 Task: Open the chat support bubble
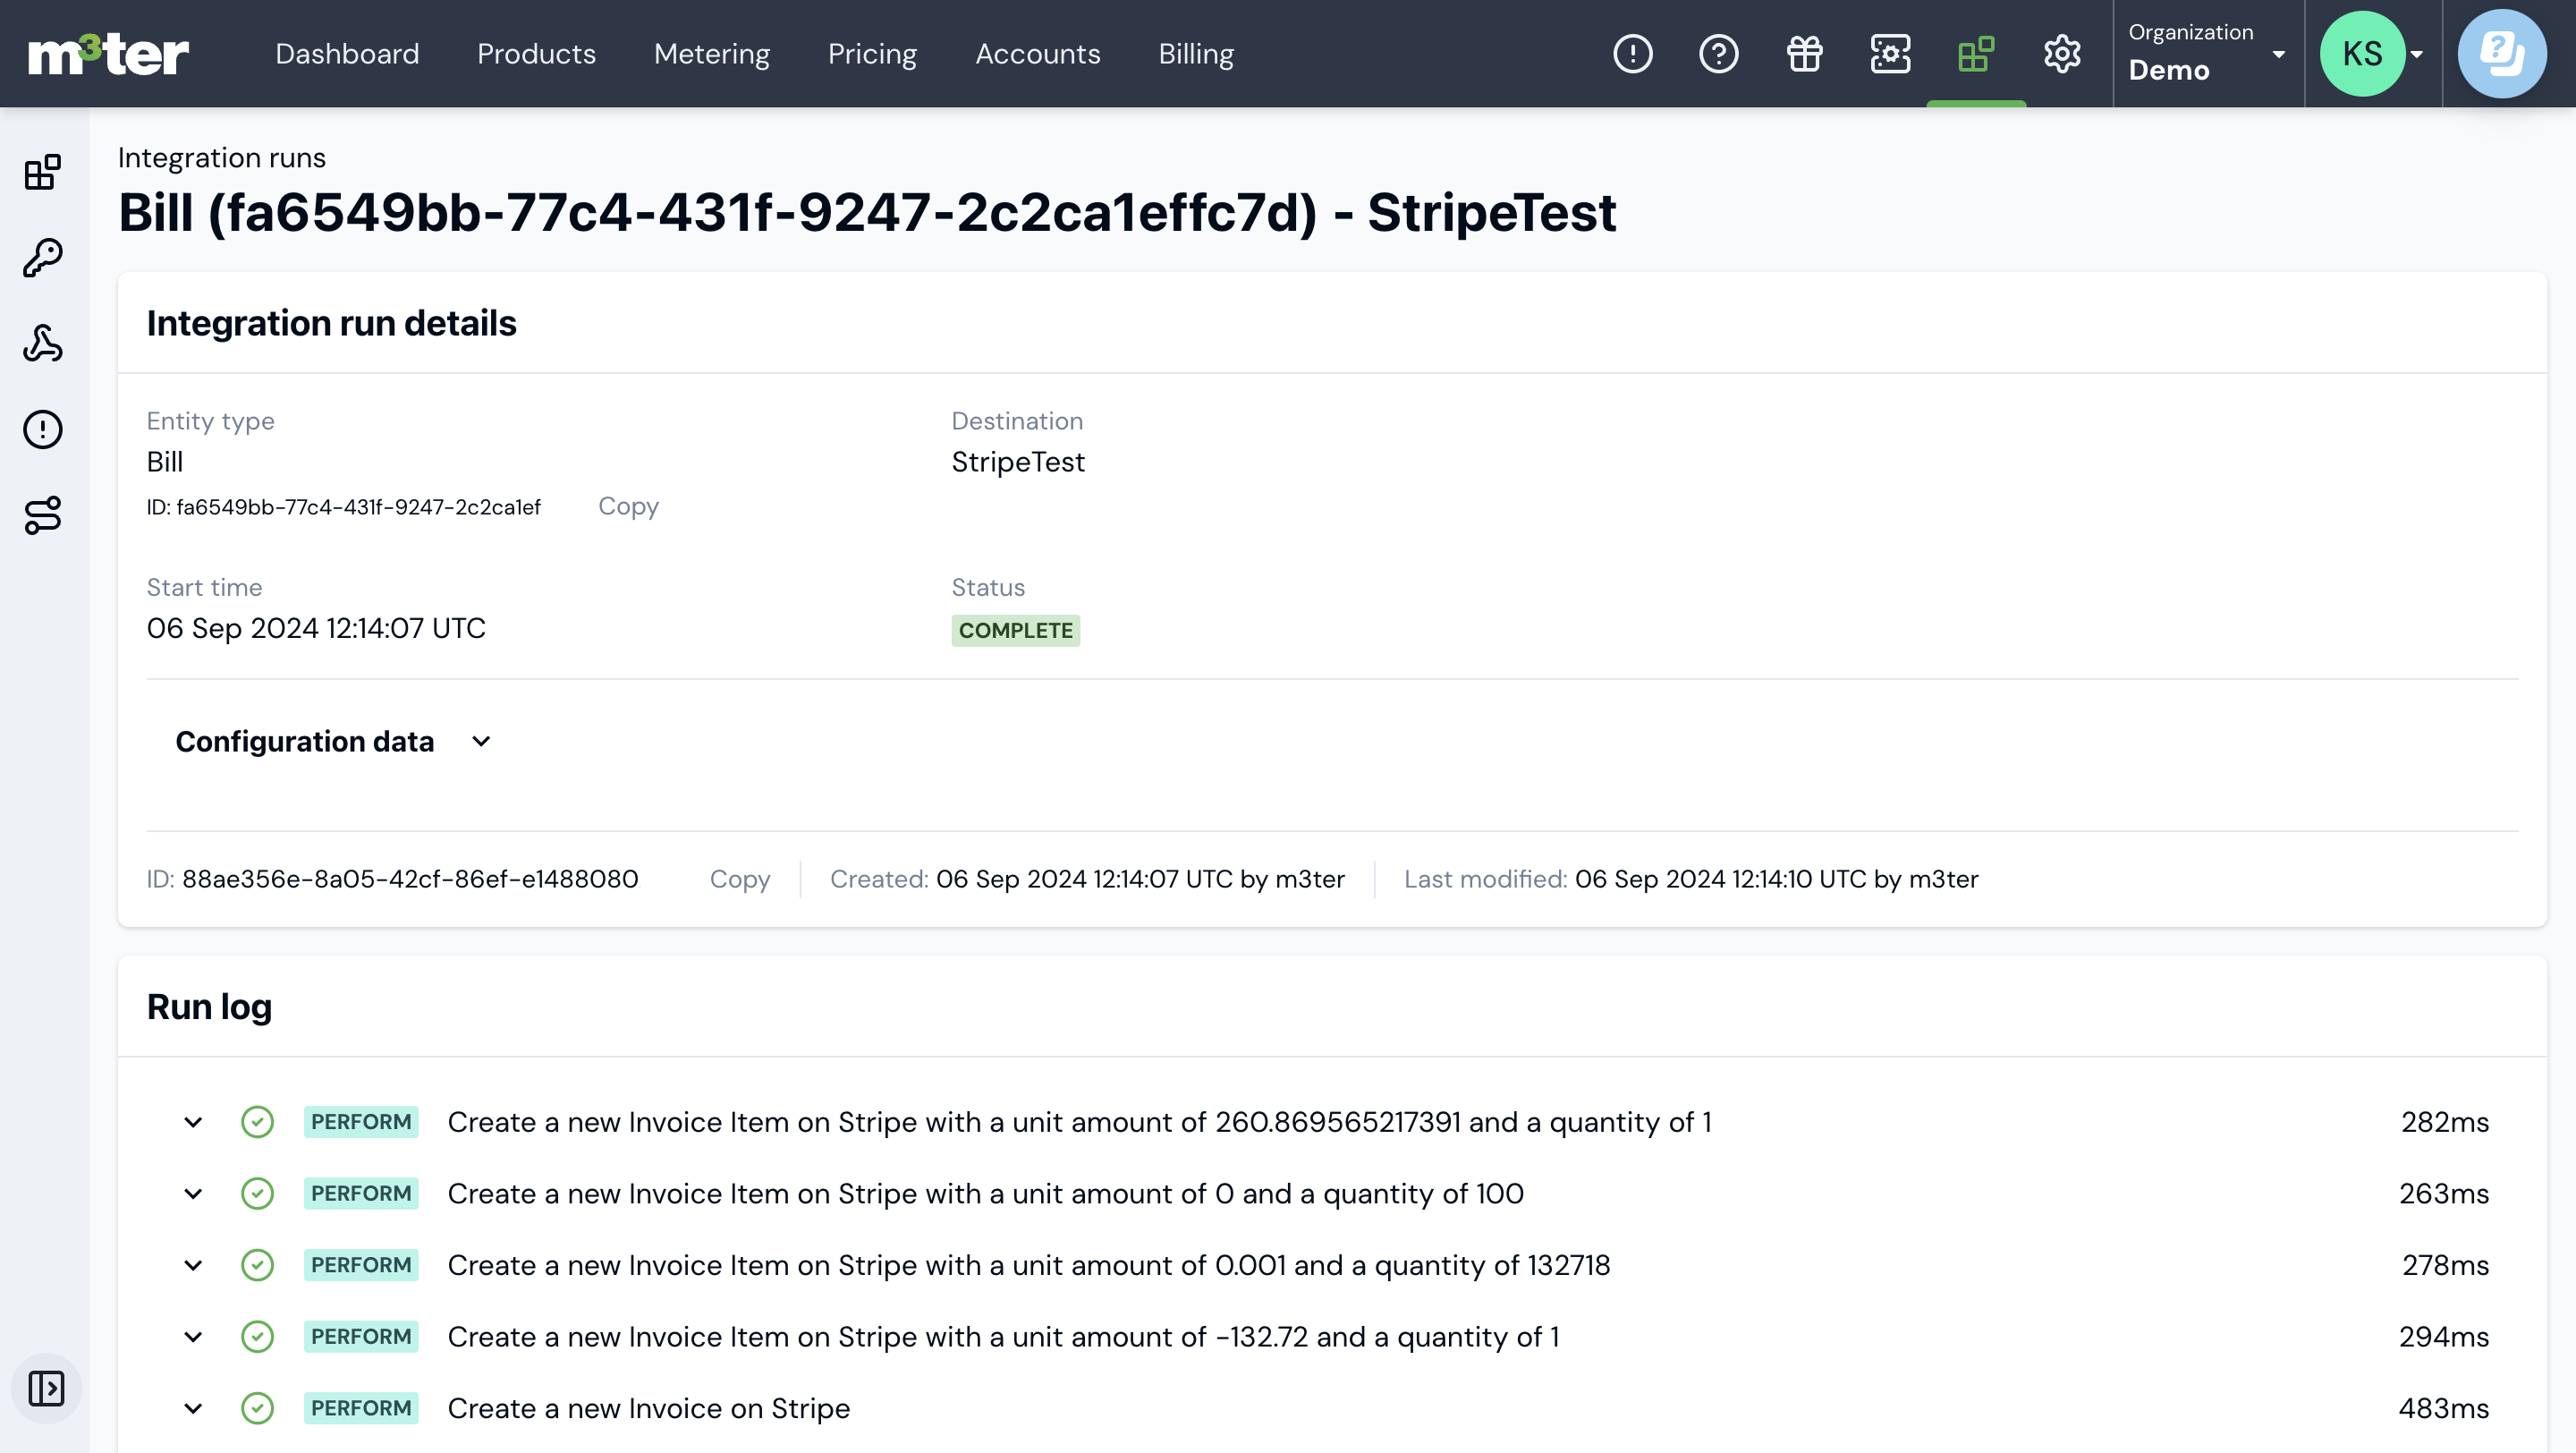pos(2501,54)
